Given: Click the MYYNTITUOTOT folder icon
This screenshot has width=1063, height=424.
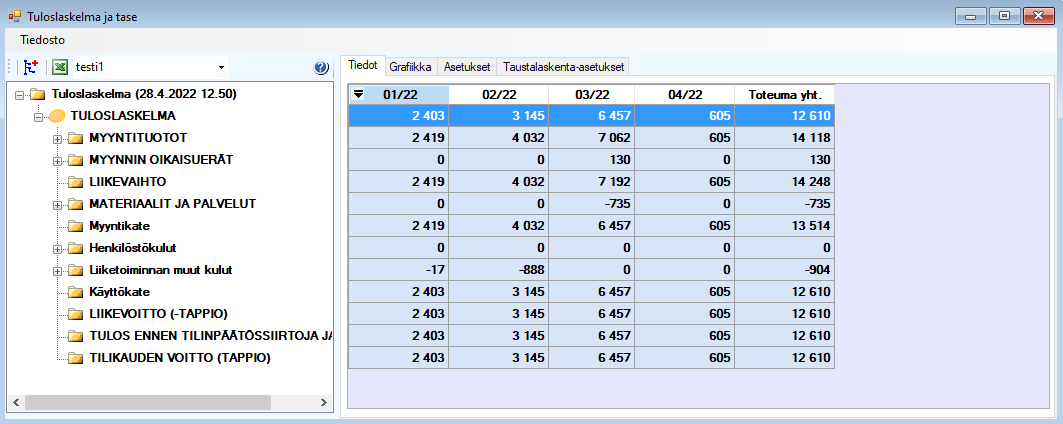Looking at the screenshot, I should click(x=75, y=138).
